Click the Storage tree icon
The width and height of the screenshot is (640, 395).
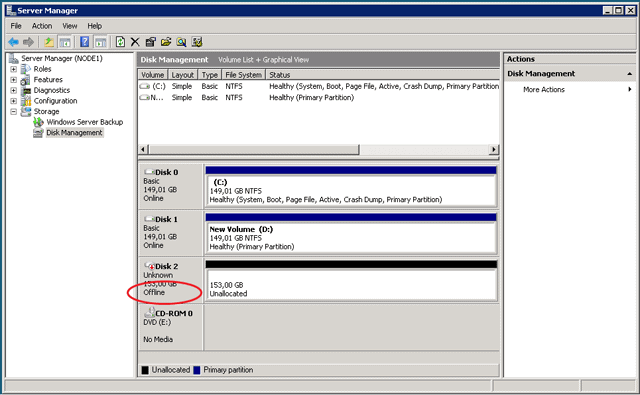tap(26, 111)
